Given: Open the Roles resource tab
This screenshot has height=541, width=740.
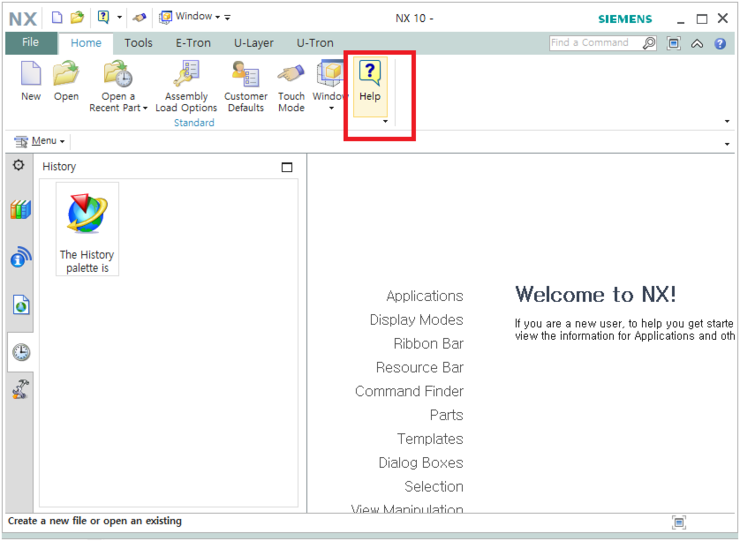Looking at the screenshot, I should [x=20, y=389].
